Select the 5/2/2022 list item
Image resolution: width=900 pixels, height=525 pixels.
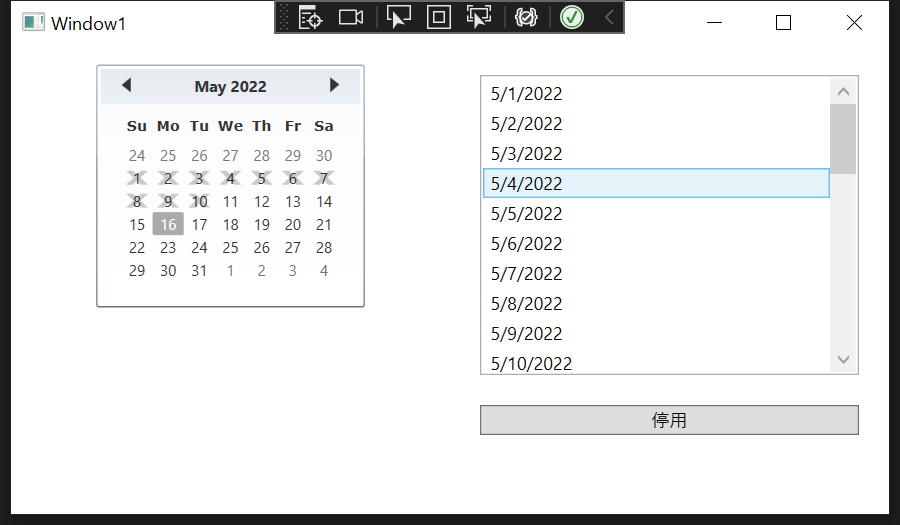tap(656, 123)
